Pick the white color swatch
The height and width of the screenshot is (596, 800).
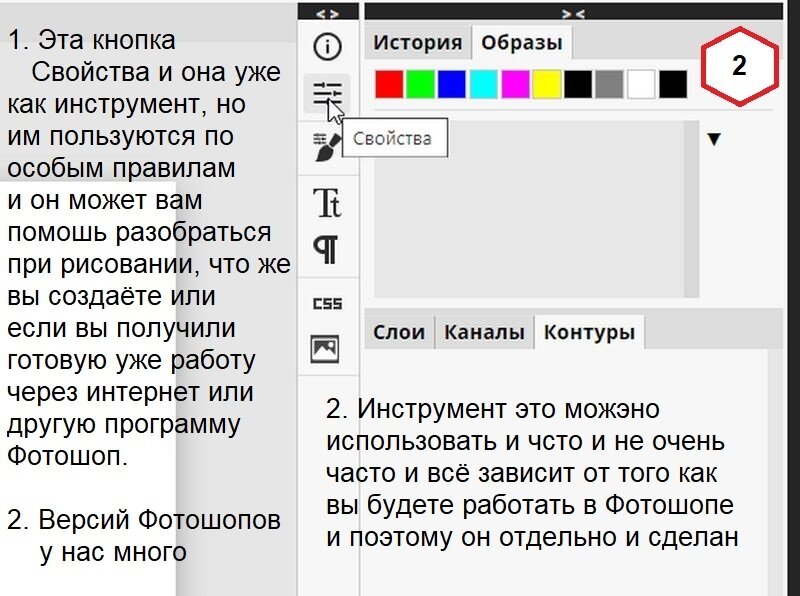(x=641, y=84)
